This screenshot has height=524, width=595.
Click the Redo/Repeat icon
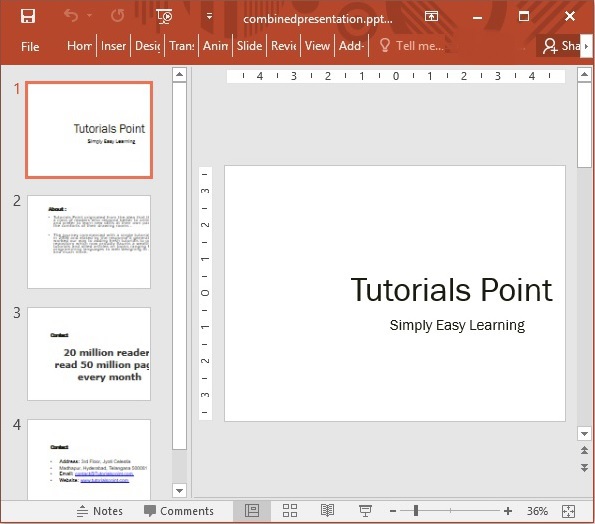[x=118, y=16]
